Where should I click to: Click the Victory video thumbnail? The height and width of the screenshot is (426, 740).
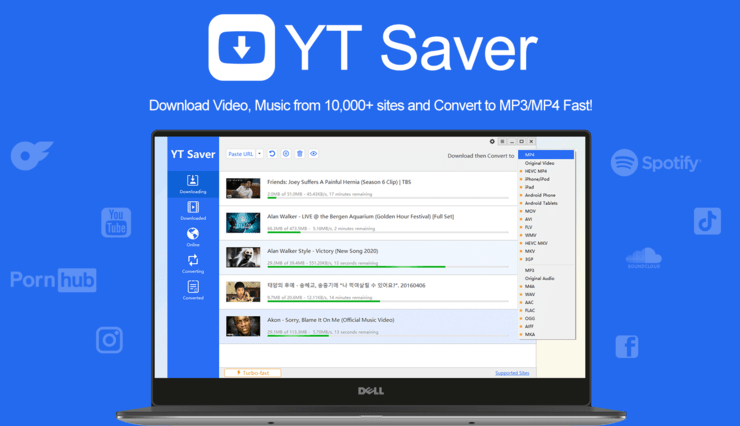[x=243, y=258]
